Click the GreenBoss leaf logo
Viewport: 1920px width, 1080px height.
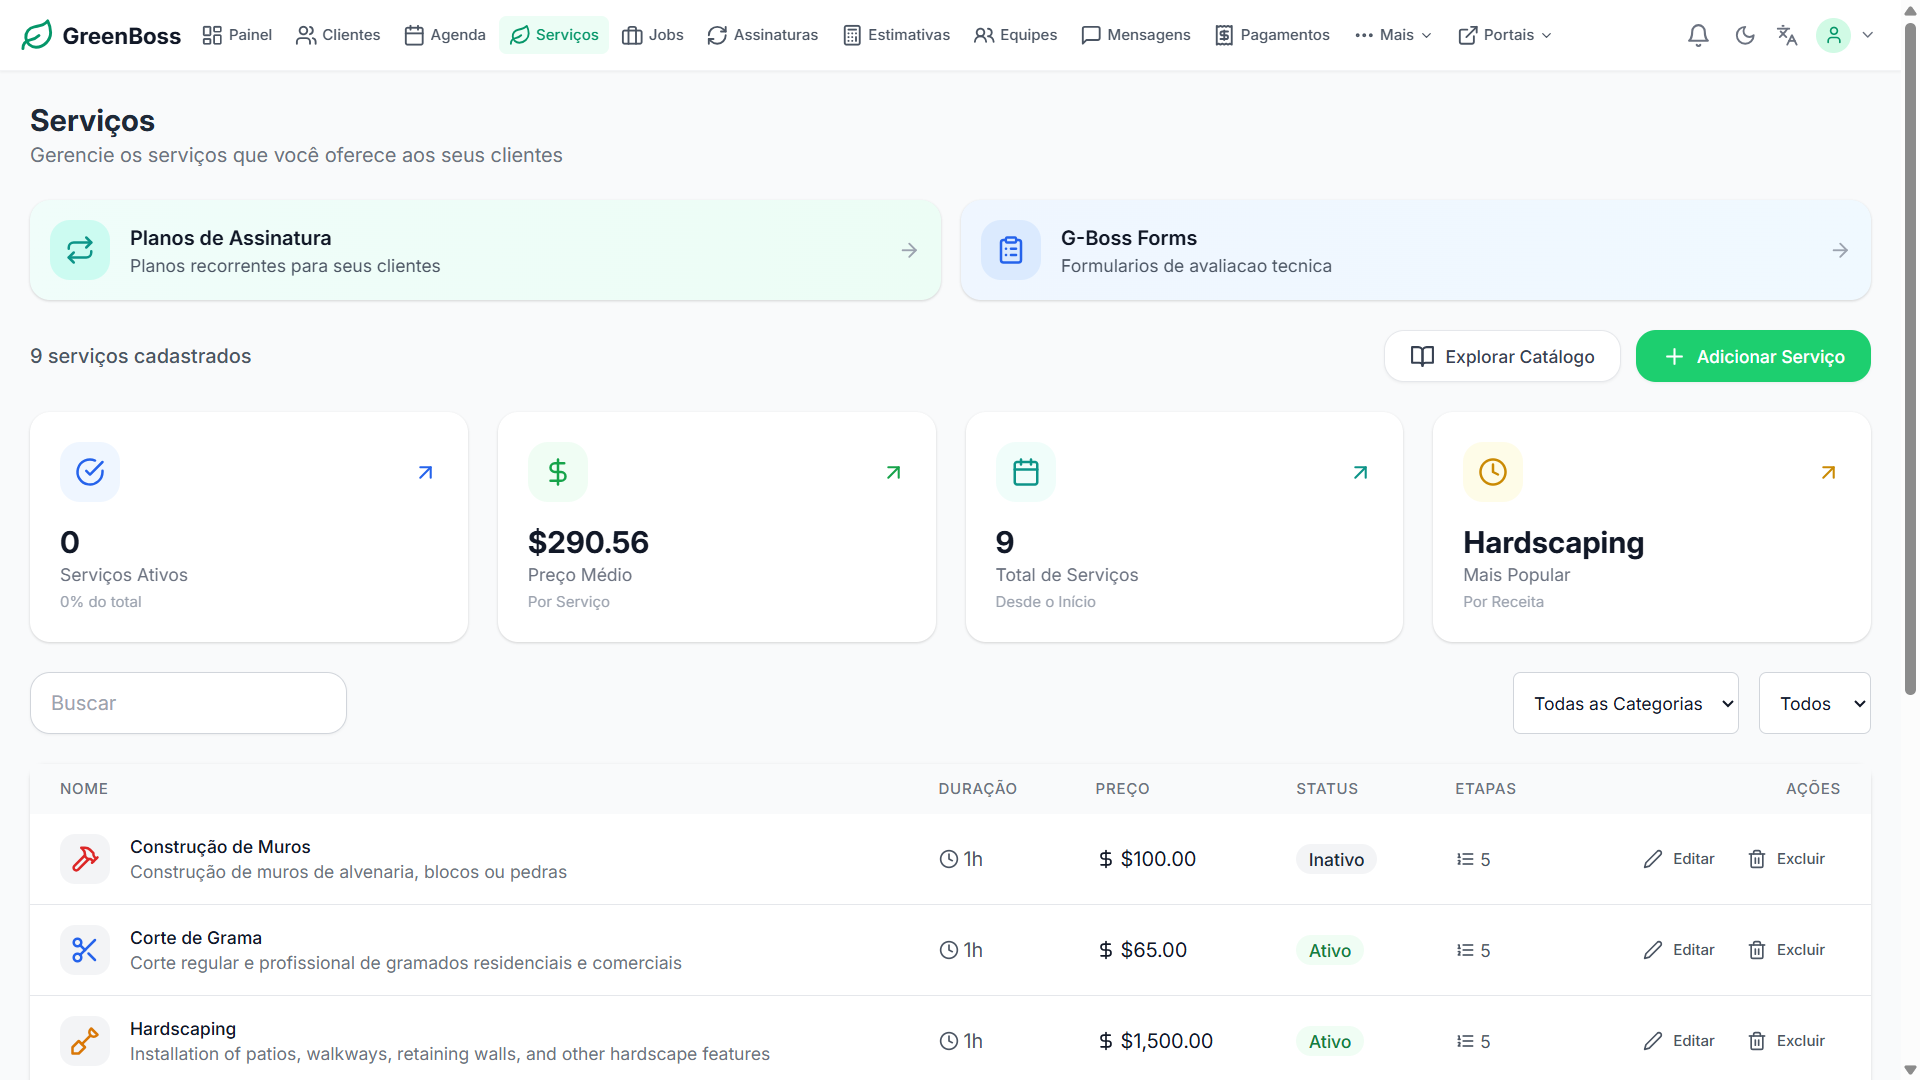[x=37, y=35]
